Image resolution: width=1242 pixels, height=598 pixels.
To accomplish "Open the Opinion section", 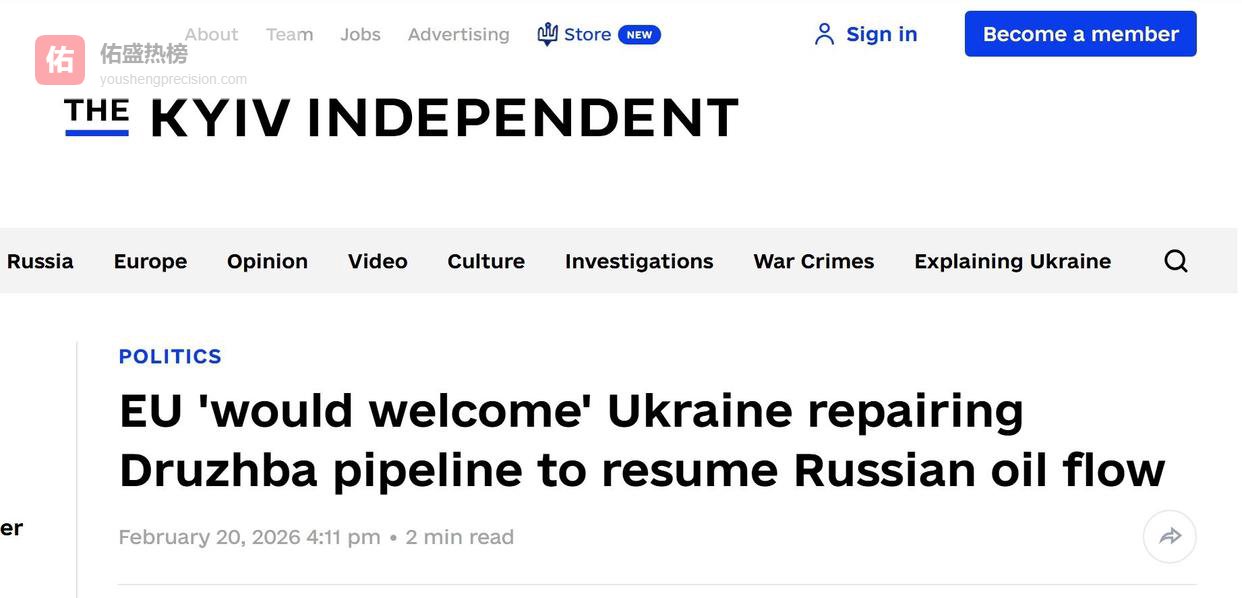I will (x=267, y=261).
